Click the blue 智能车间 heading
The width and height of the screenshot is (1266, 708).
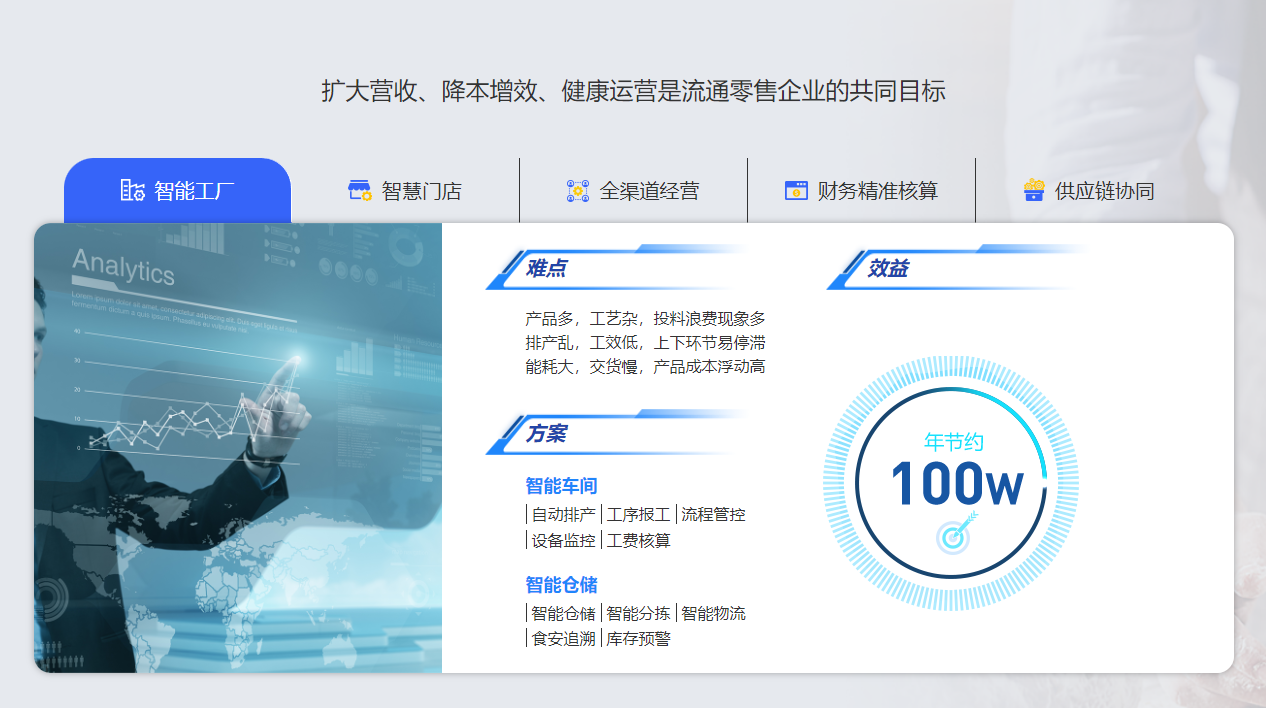[561, 486]
